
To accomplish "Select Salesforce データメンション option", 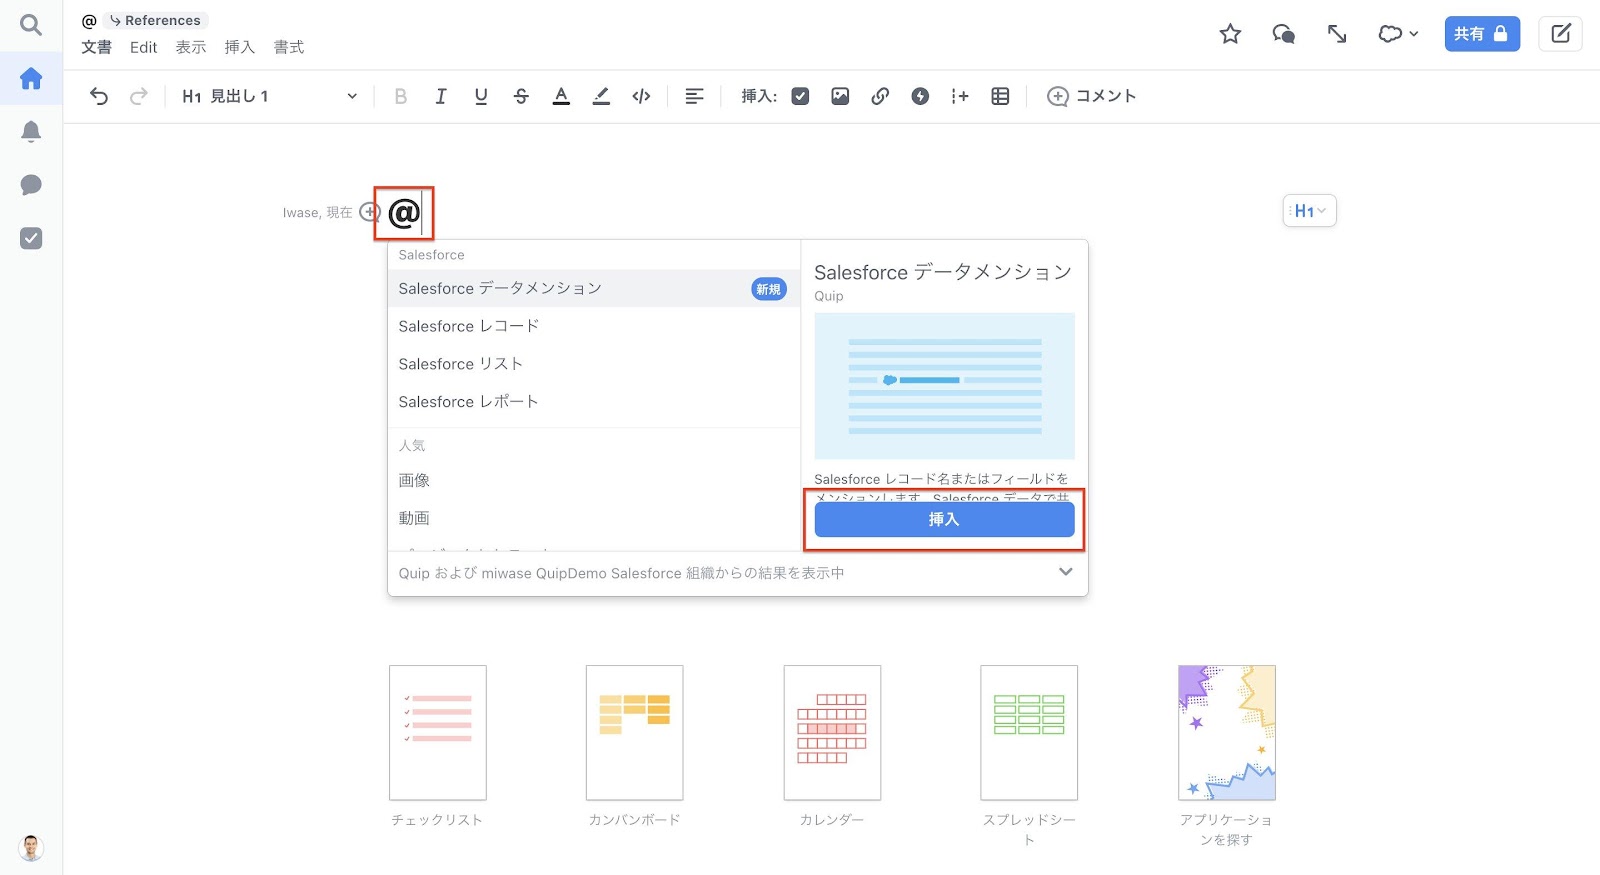I will [x=594, y=288].
